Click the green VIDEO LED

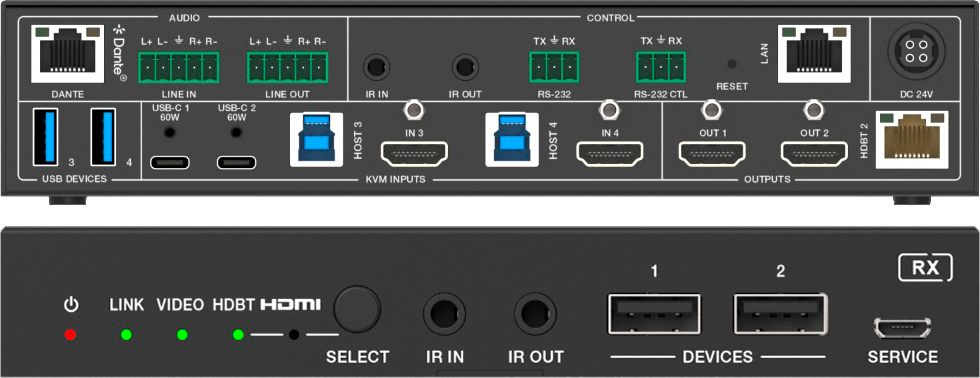(x=182, y=335)
